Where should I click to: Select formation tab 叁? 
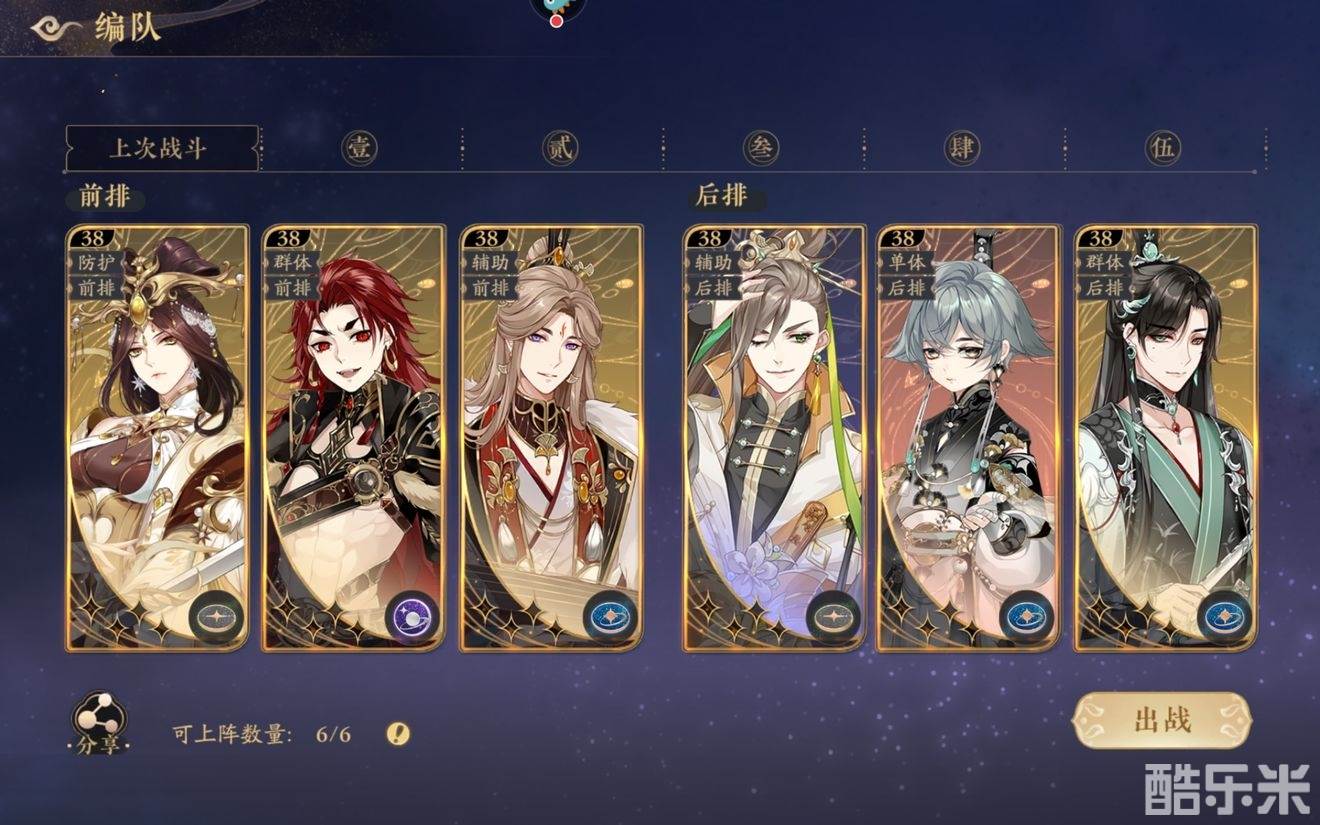point(760,149)
